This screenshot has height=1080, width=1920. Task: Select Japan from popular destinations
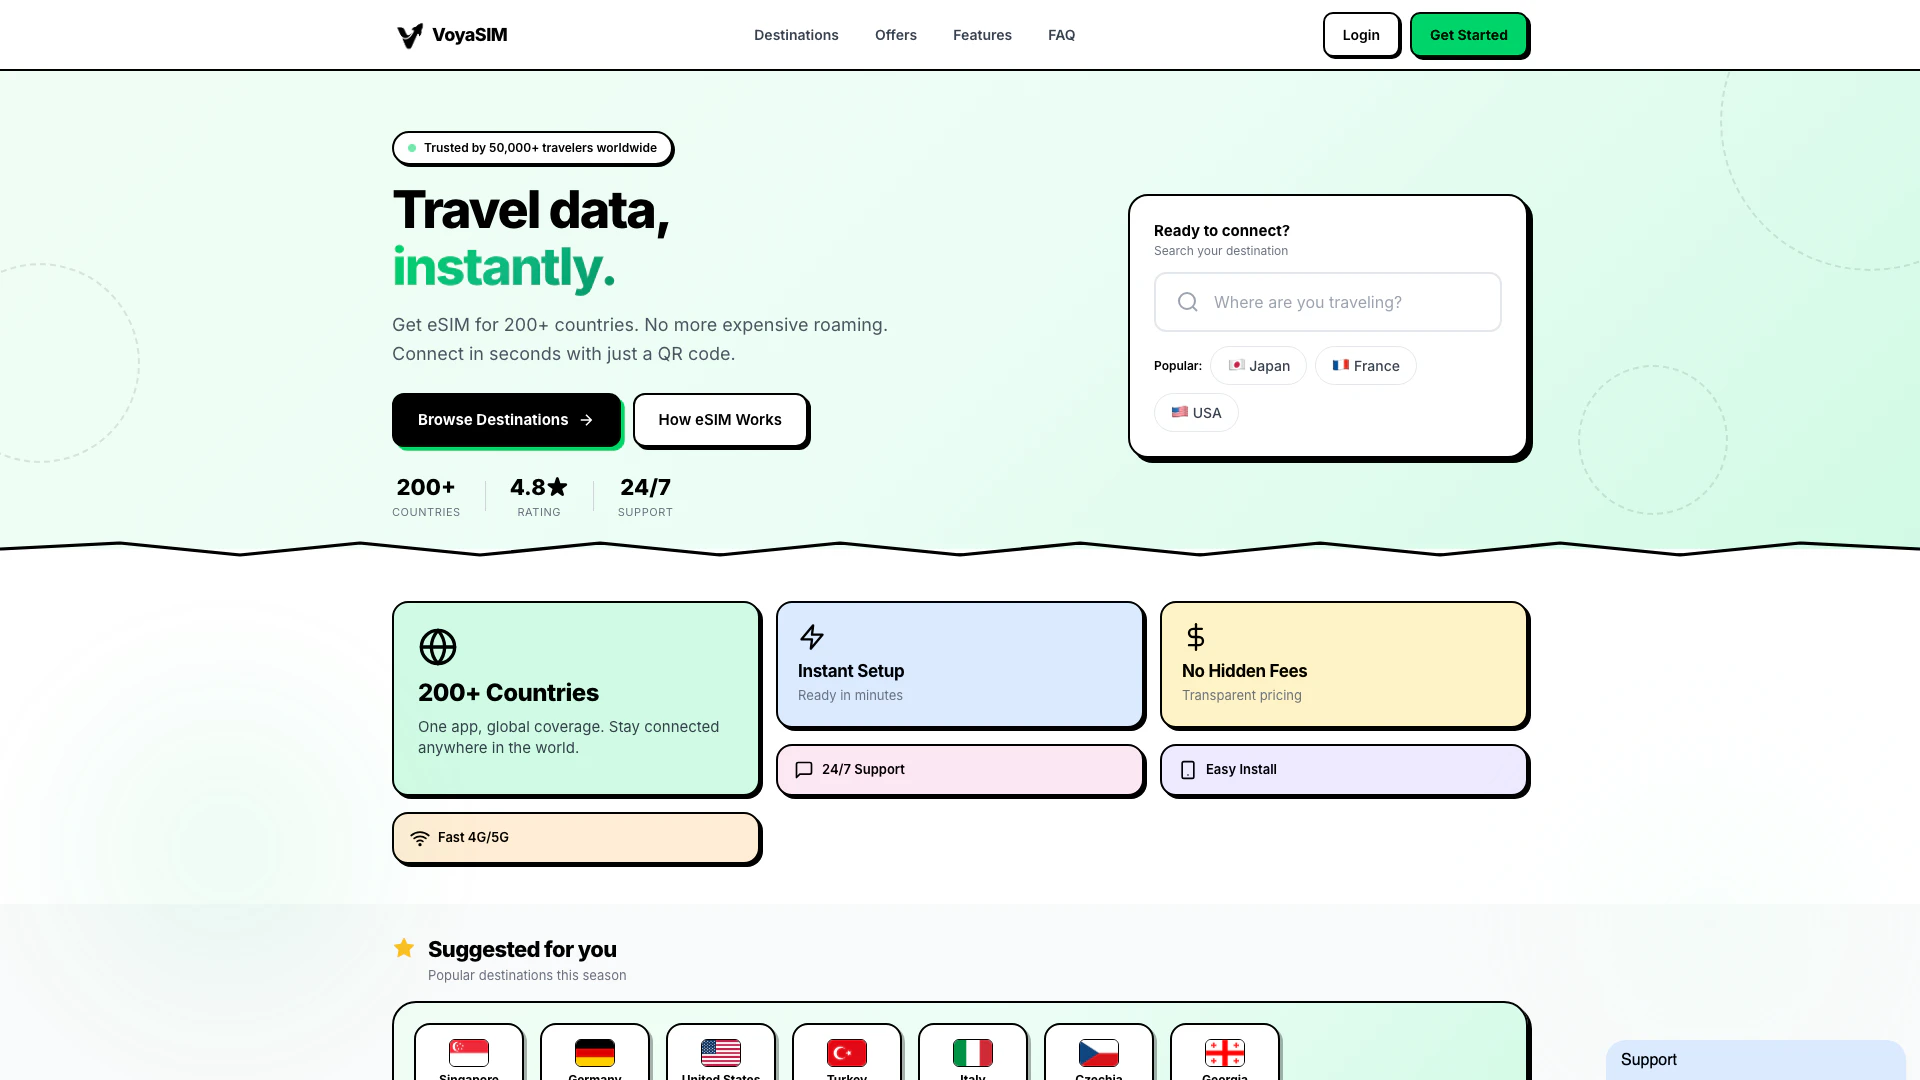point(1258,365)
